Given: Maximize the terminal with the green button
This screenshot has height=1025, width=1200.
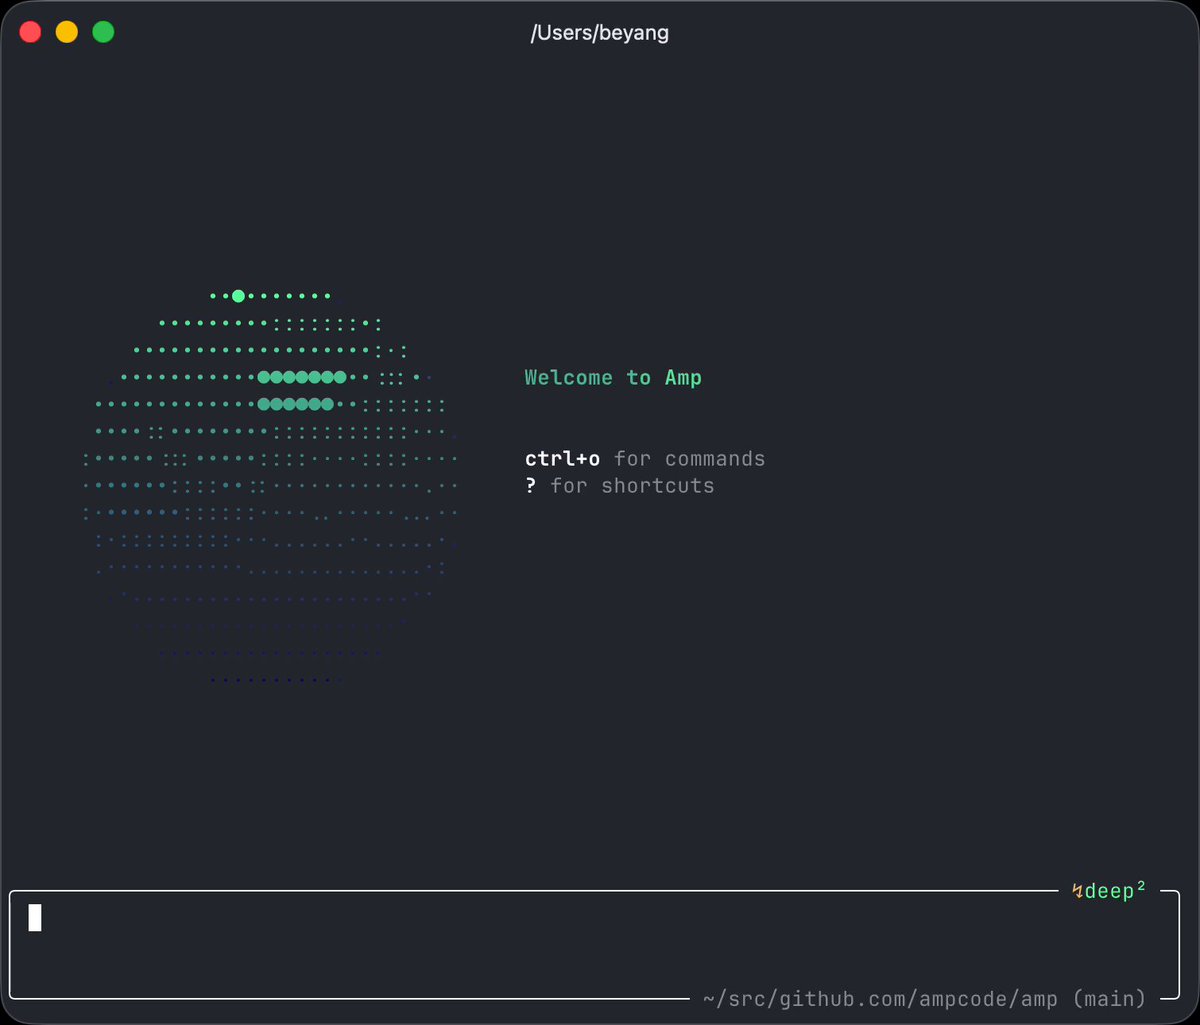Looking at the screenshot, I should coord(103,32).
